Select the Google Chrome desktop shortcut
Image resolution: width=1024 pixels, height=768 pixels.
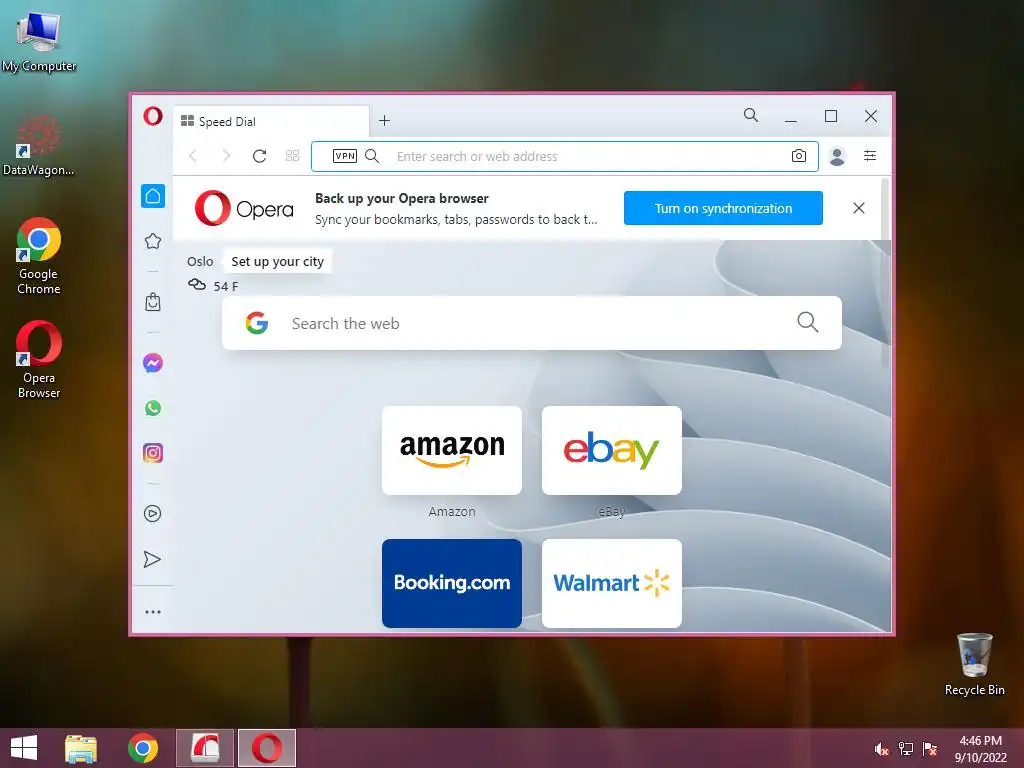coord(39,256)
